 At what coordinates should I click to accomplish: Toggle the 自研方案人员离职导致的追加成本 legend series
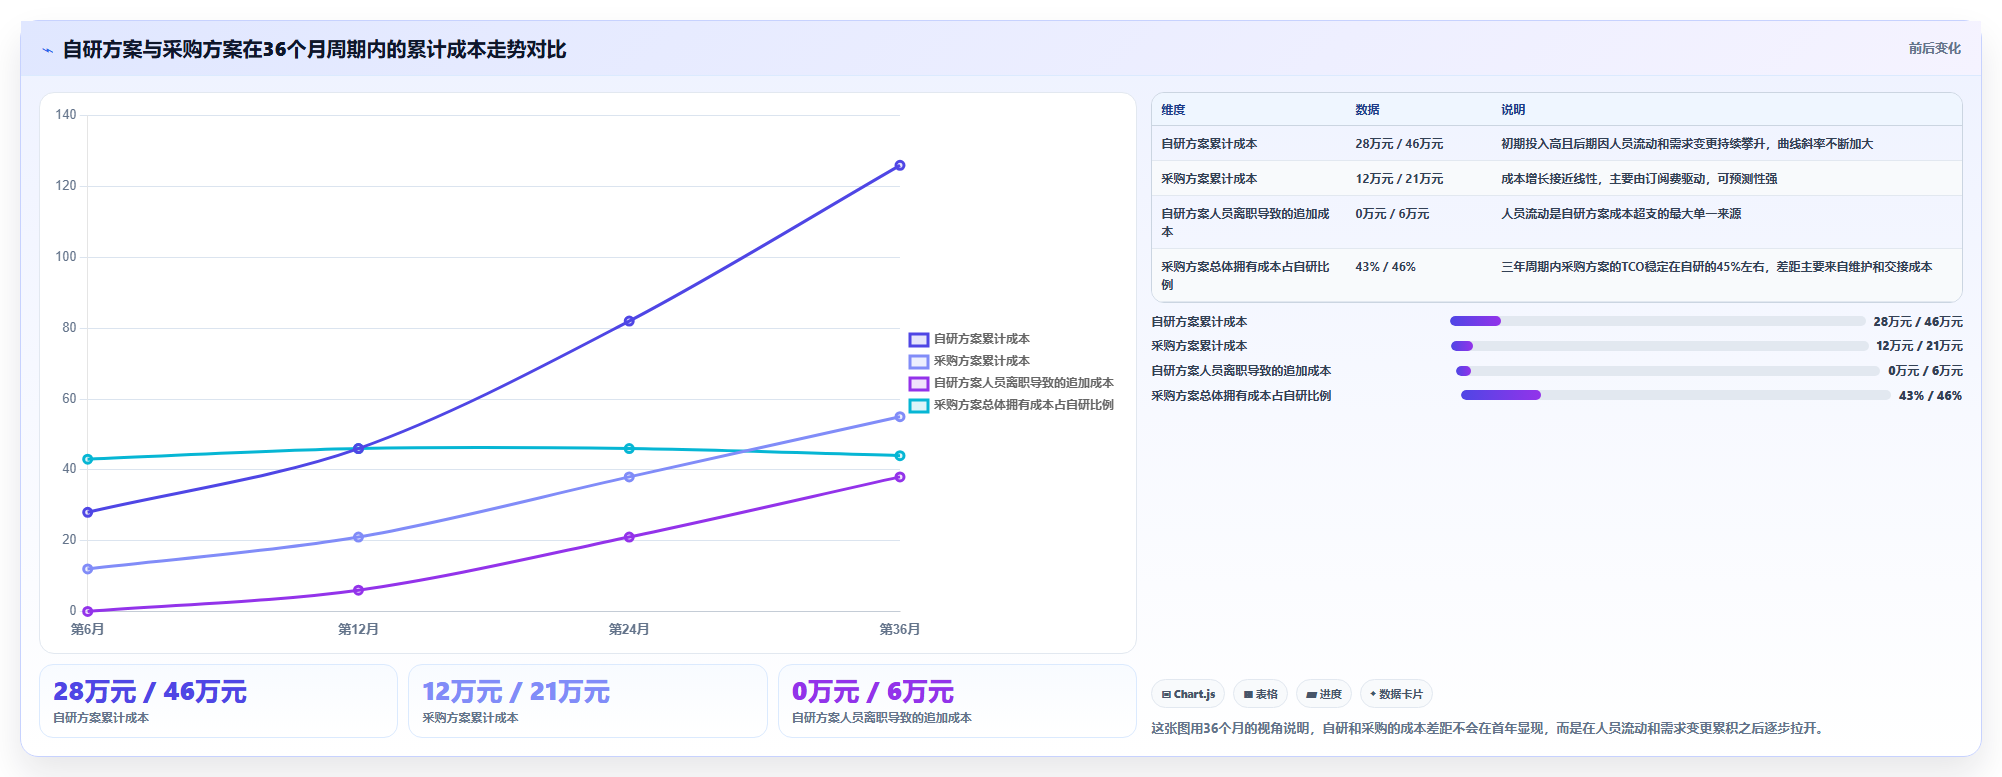[x=1011, y=383]
